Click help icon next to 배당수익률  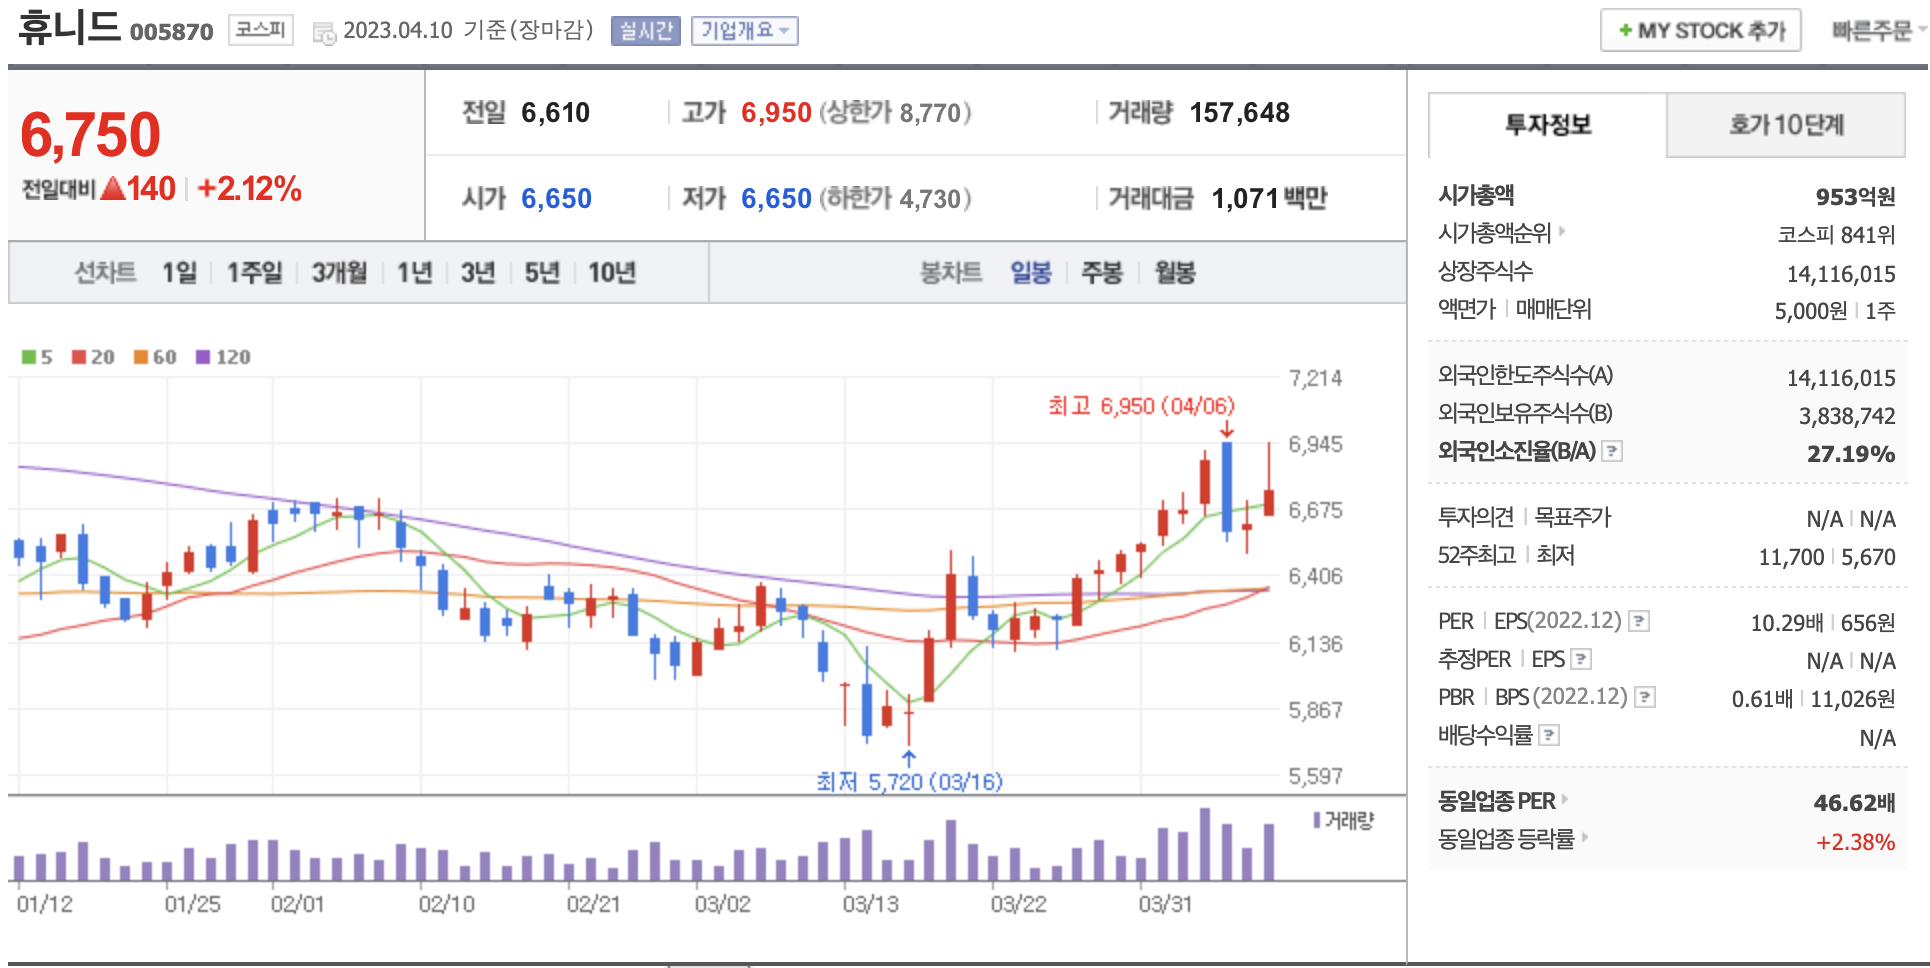1549,736
